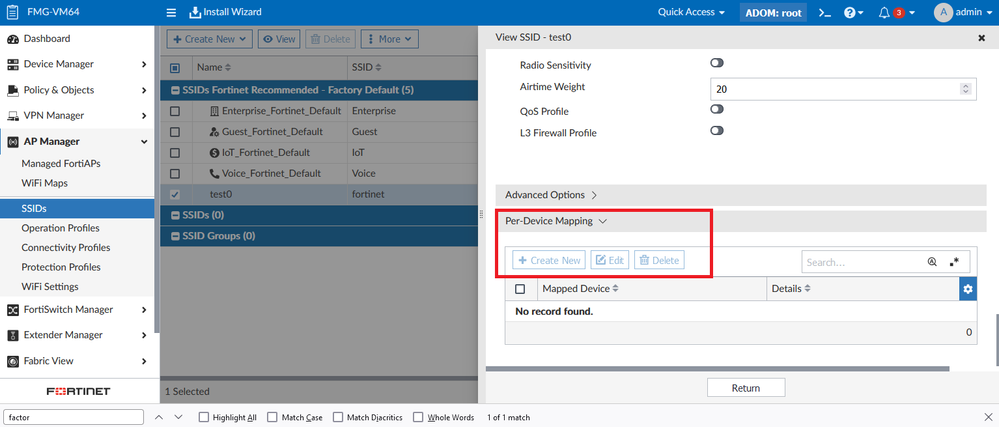Expand Policy & Objects menu

click(76, 90)
